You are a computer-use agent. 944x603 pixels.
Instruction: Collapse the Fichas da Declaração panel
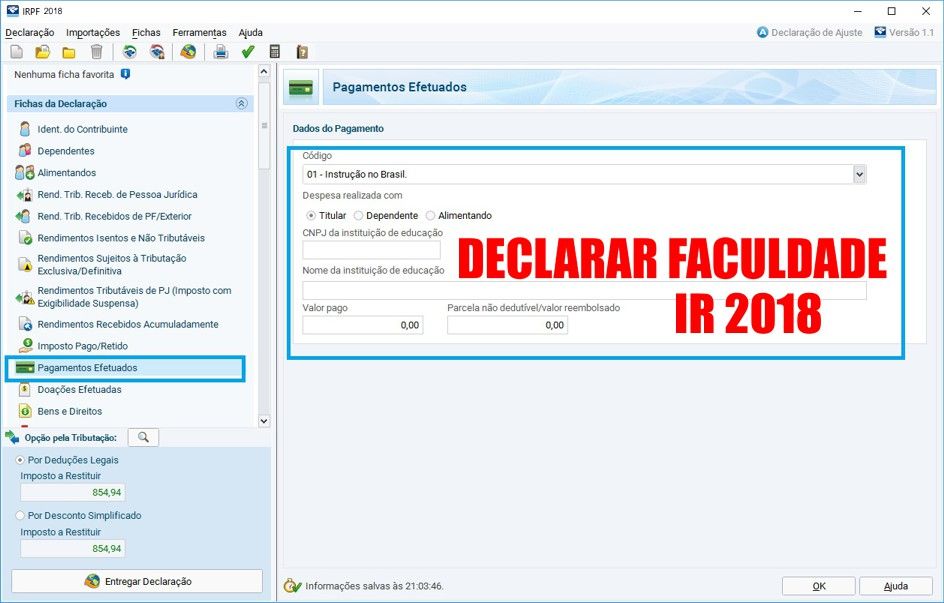pos(241,103)
